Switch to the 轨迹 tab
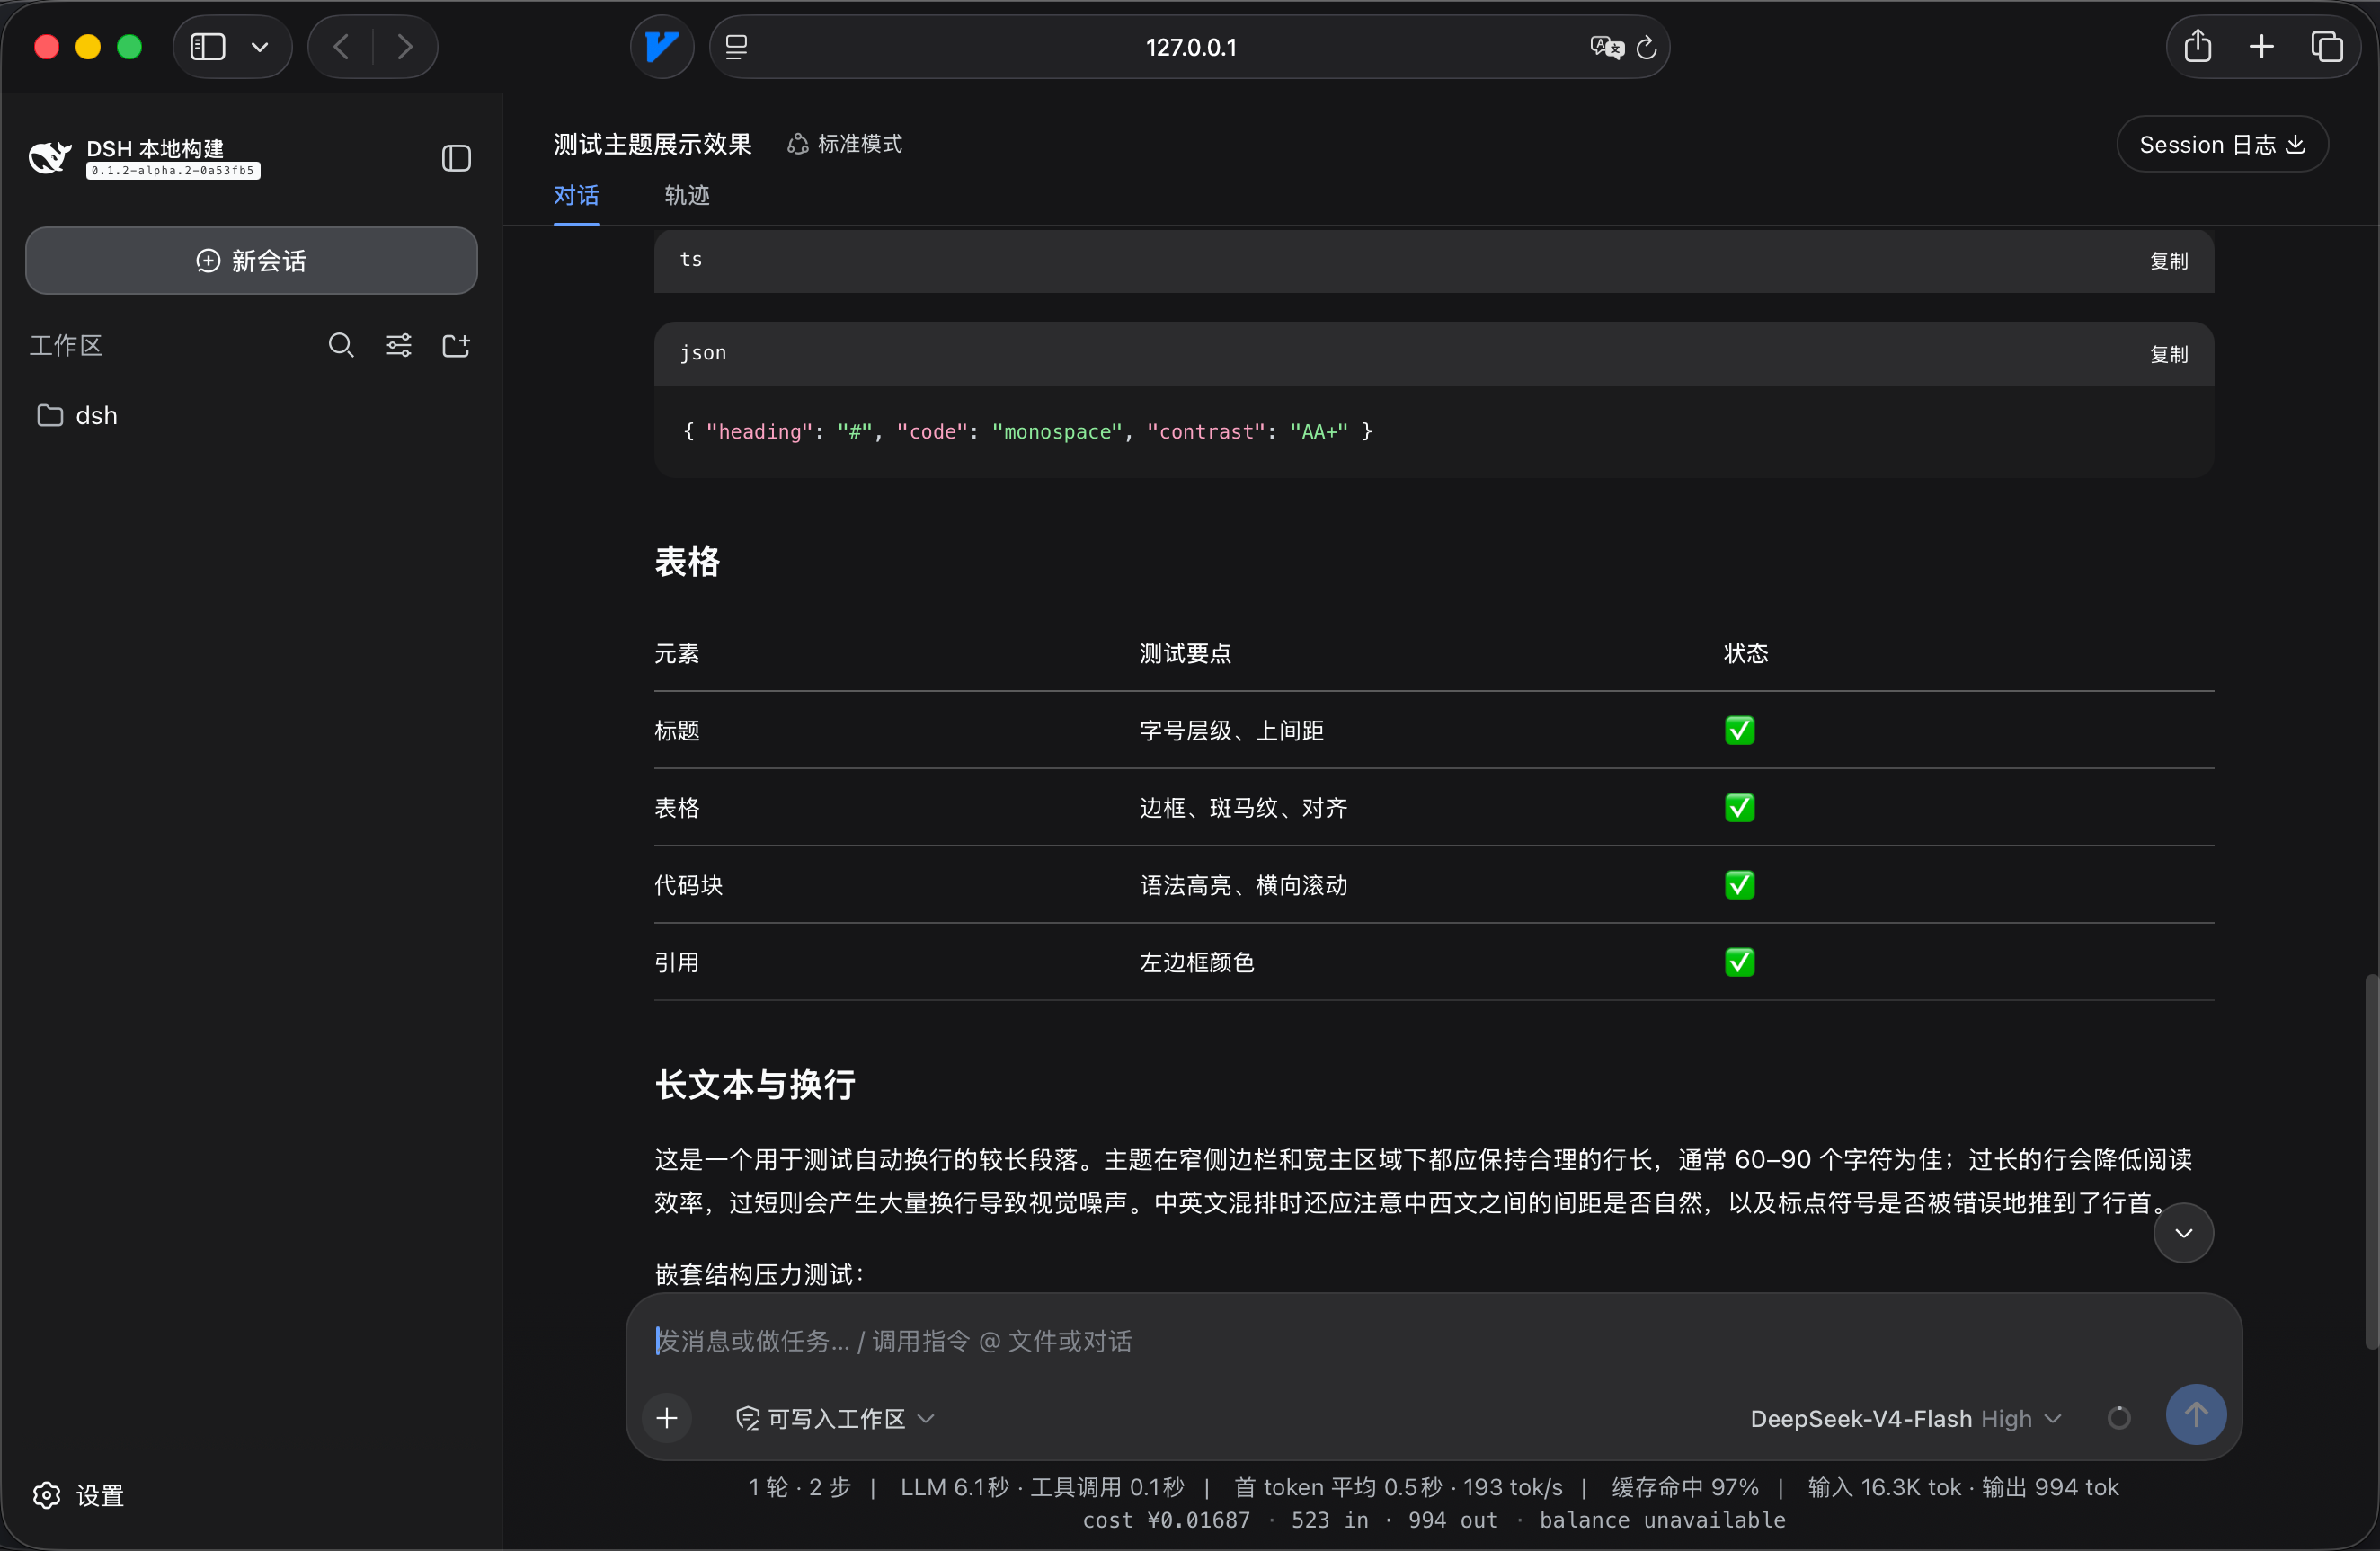 pyautogui.click(x=687, y=196)
